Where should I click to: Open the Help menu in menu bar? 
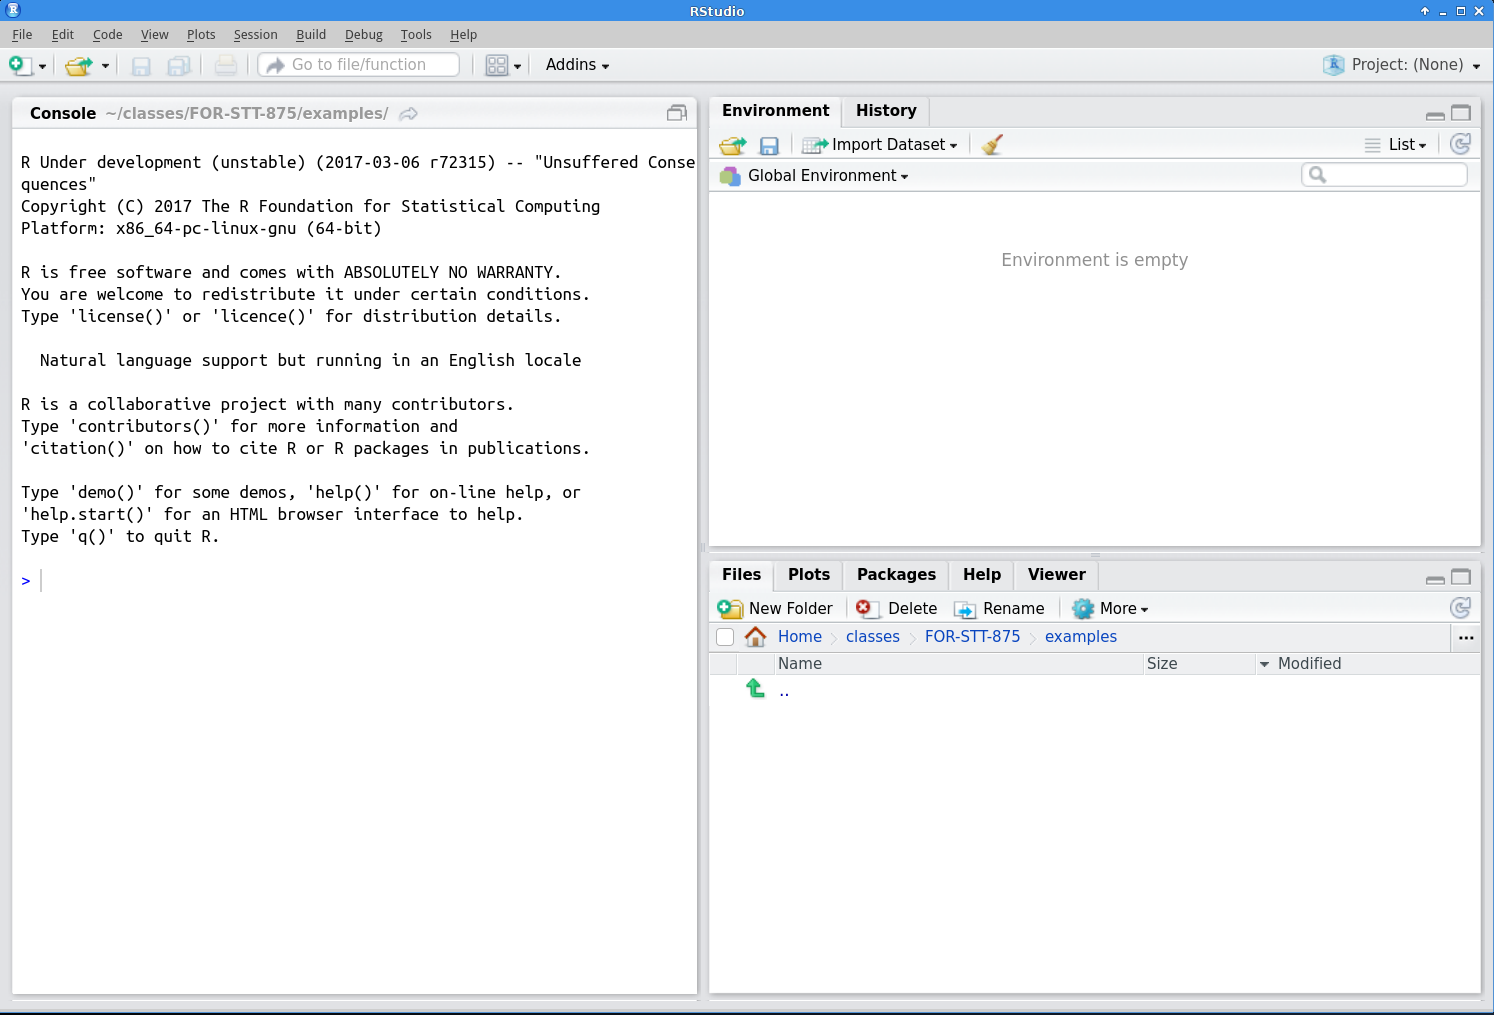(464, 34)
